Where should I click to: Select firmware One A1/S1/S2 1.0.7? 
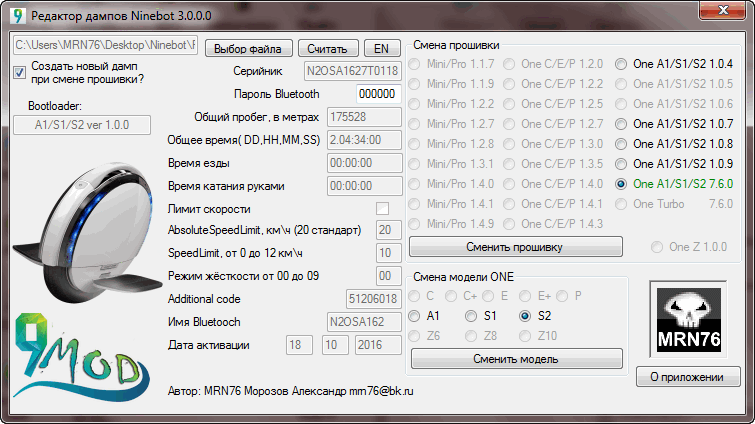pos(622,124)
